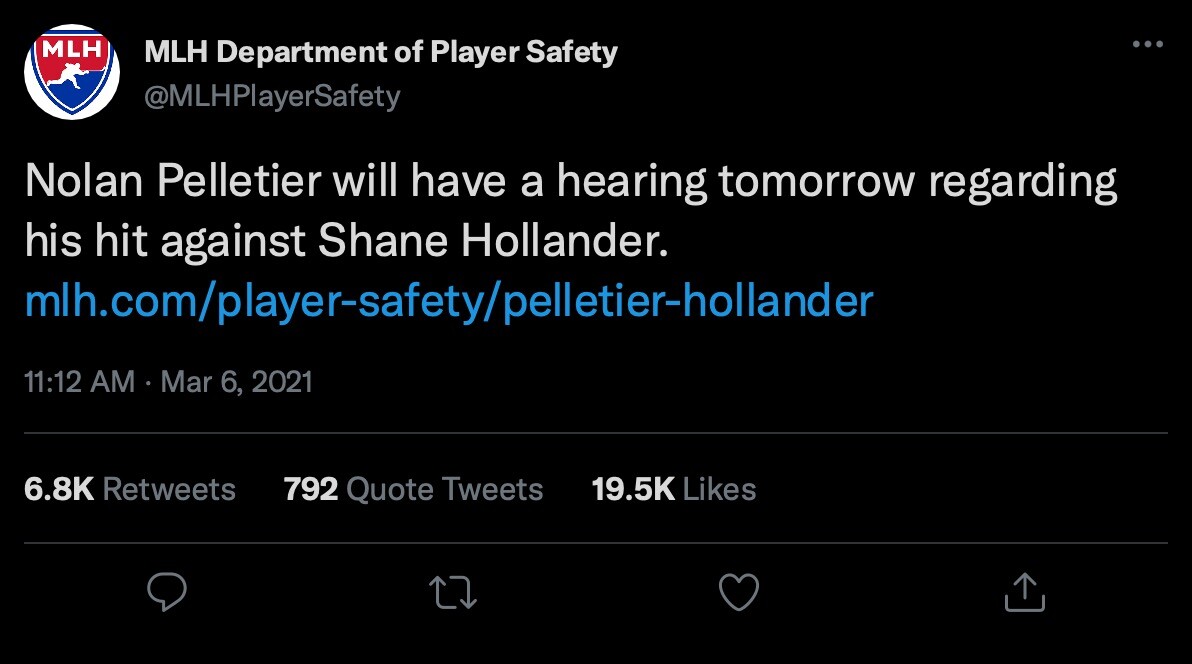The image size is (1192, 664).
Task: Click the 11:12 AM timestamp
Action: [x=79, y=382]
